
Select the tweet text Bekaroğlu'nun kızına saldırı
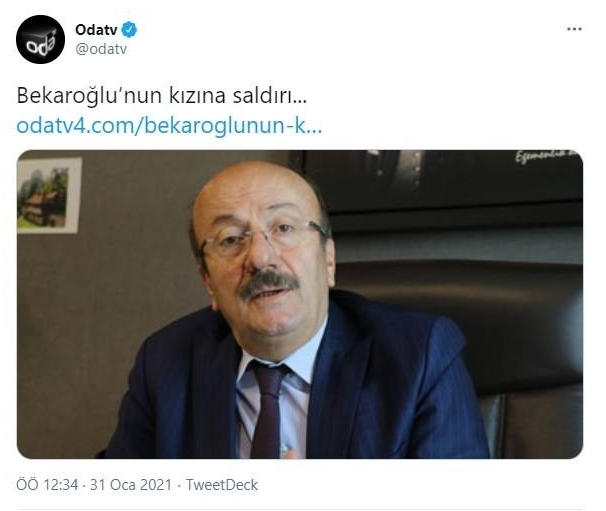coord(162,95)
